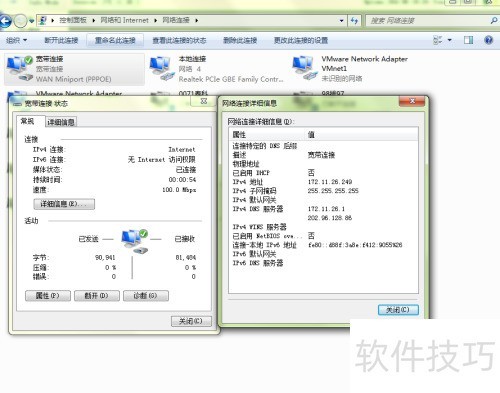Open the address bar history dropdown
Image resolution: width=500 pixels, height=393 pixels.
tap(342, 21)
